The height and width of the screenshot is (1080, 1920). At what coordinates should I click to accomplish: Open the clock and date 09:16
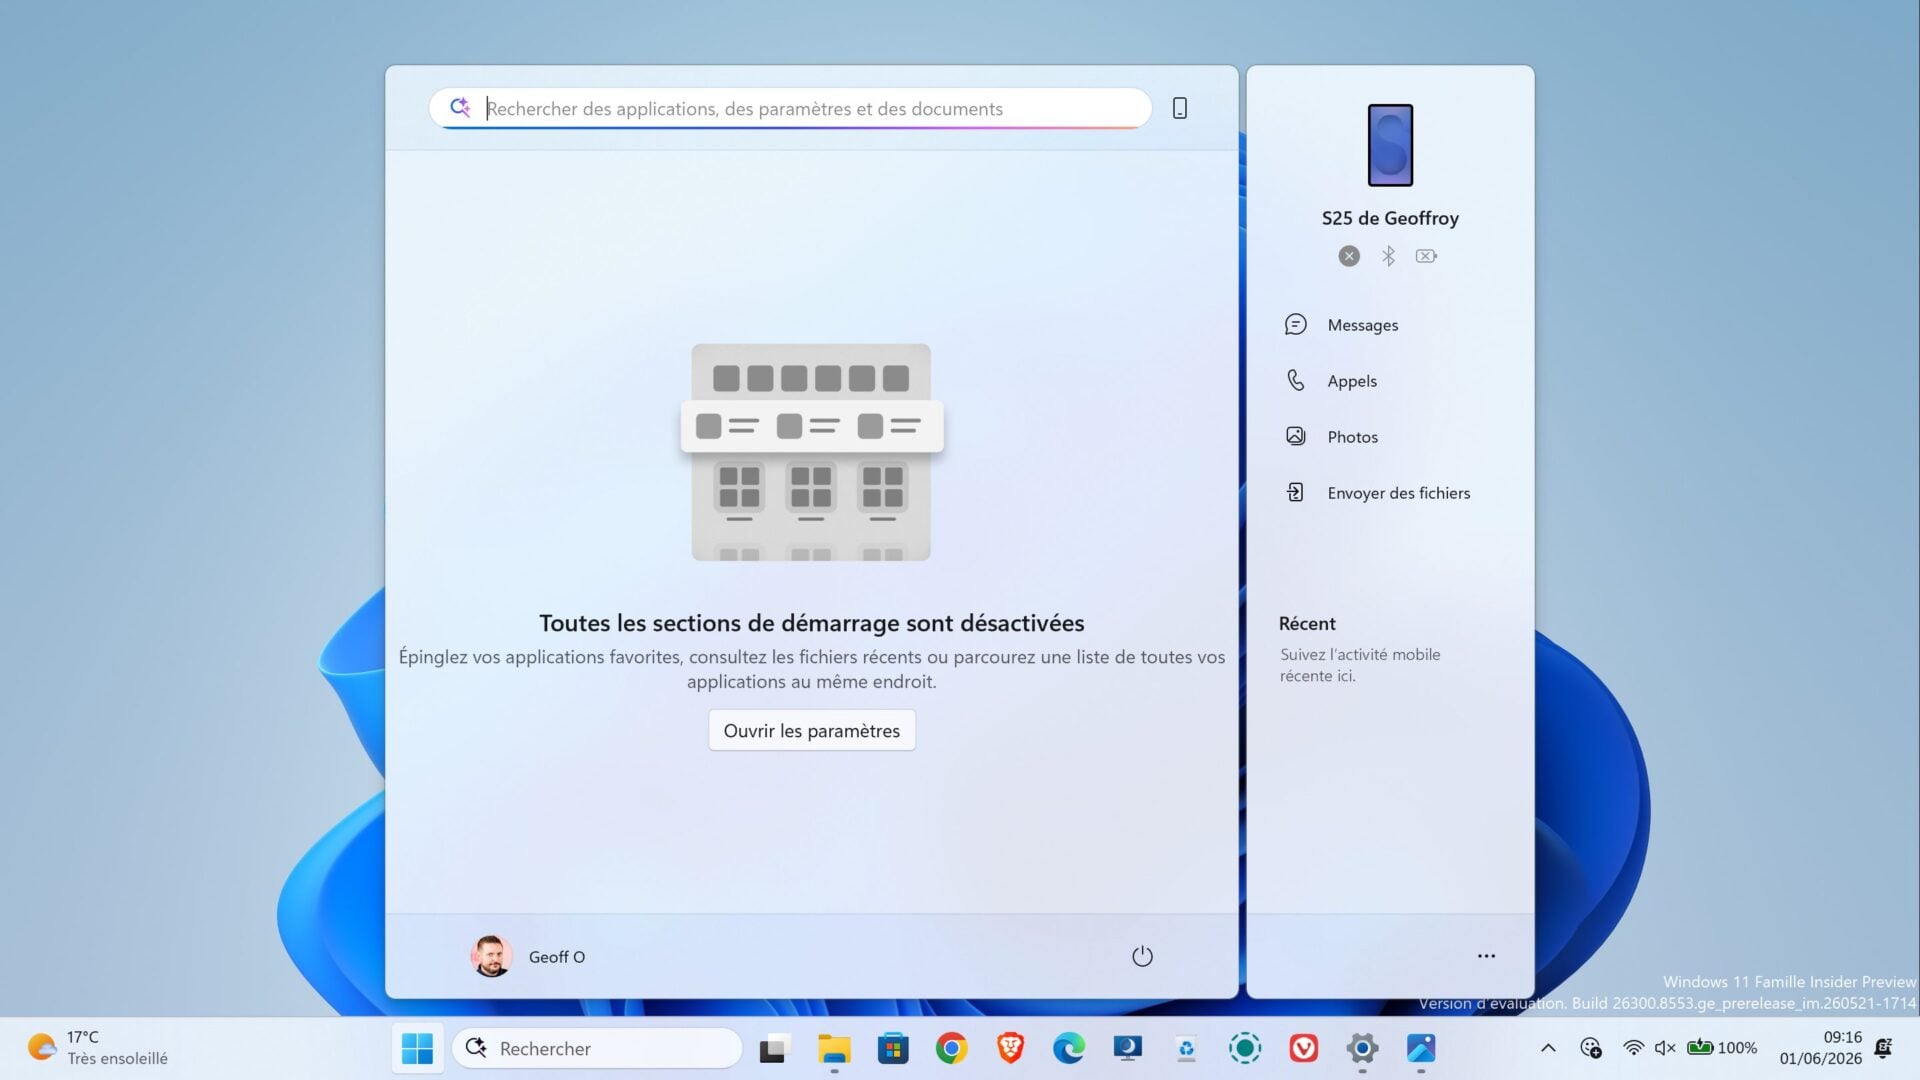tap(1821, 1048)
